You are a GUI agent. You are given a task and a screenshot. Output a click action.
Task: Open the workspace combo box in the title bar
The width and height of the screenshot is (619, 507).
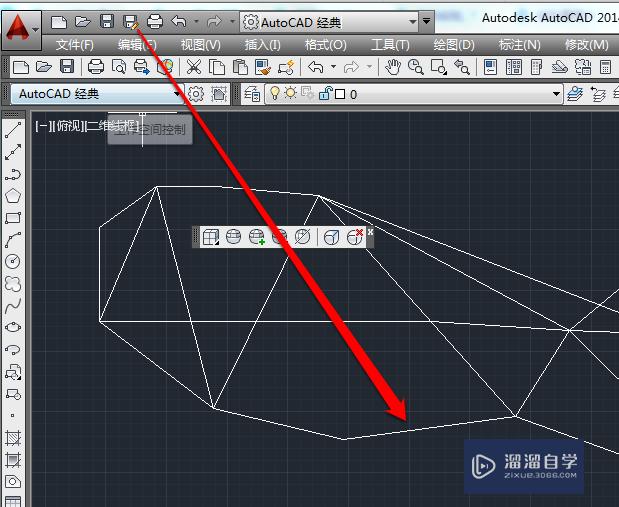tap(329, 22)
